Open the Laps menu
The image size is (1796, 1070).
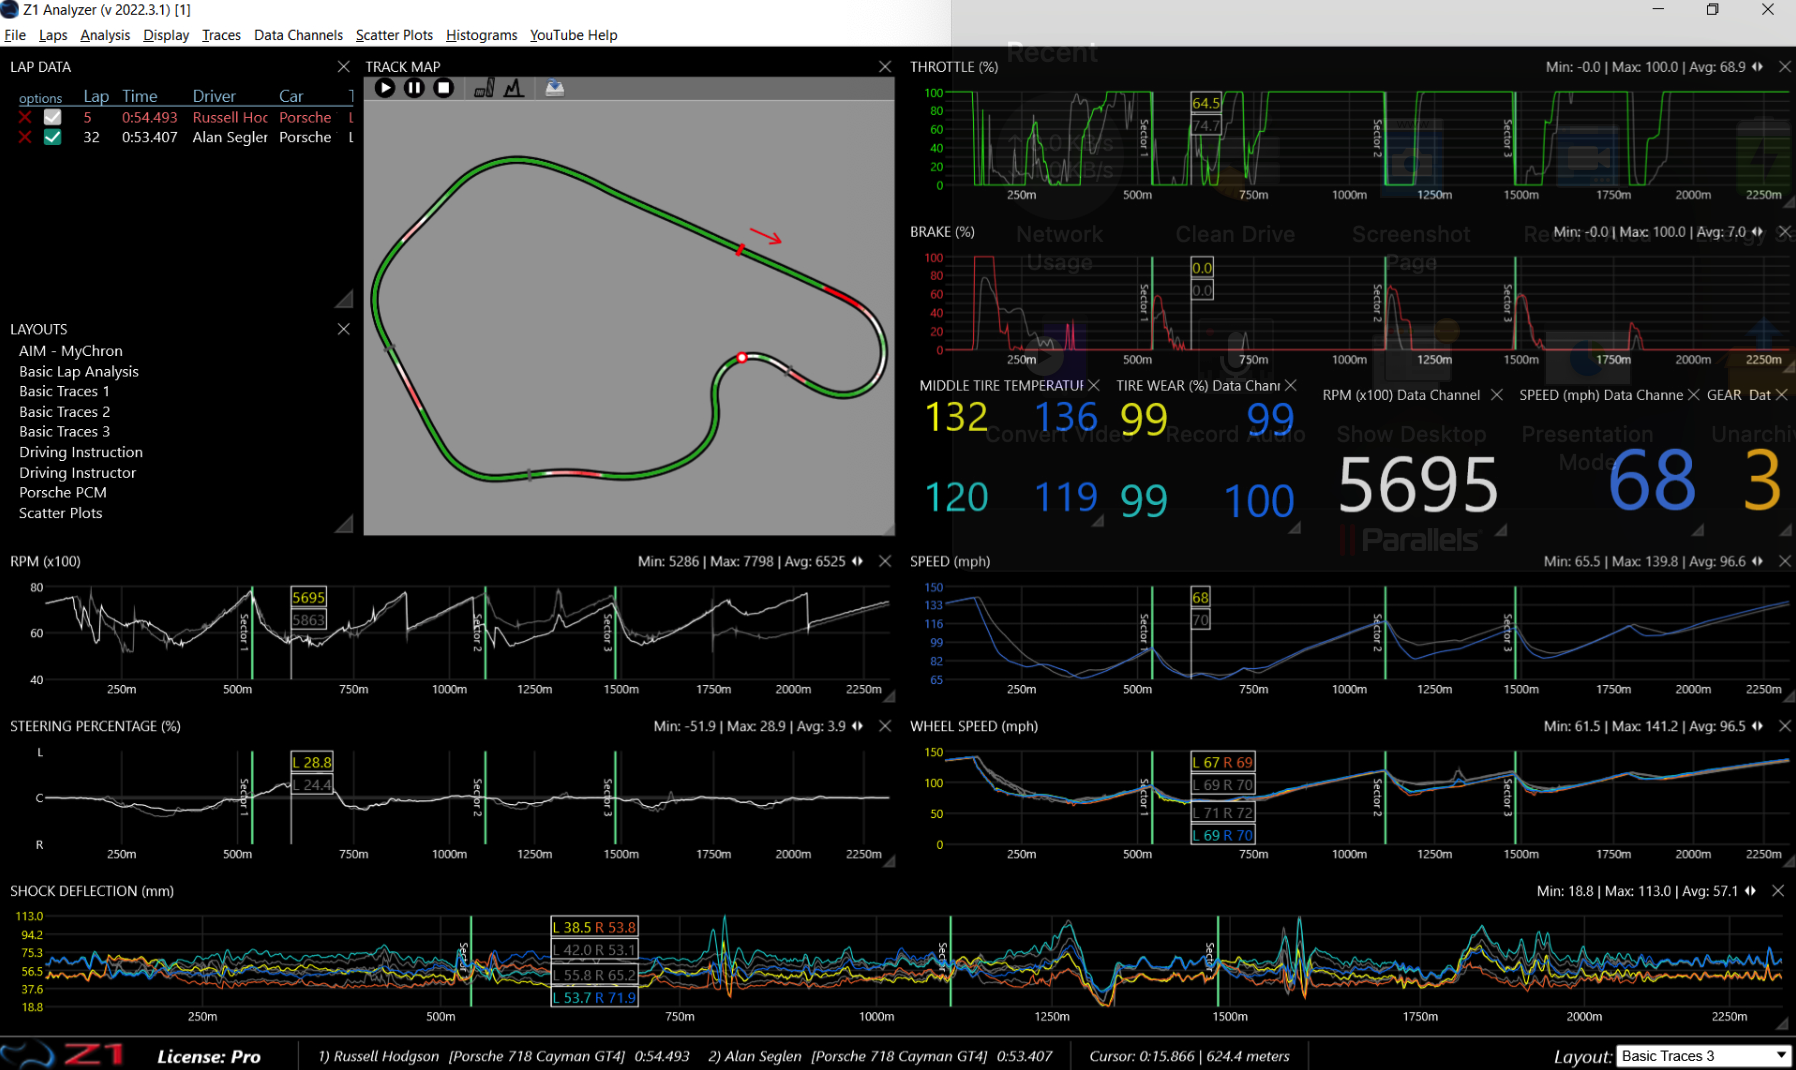[x=53, y=35]
